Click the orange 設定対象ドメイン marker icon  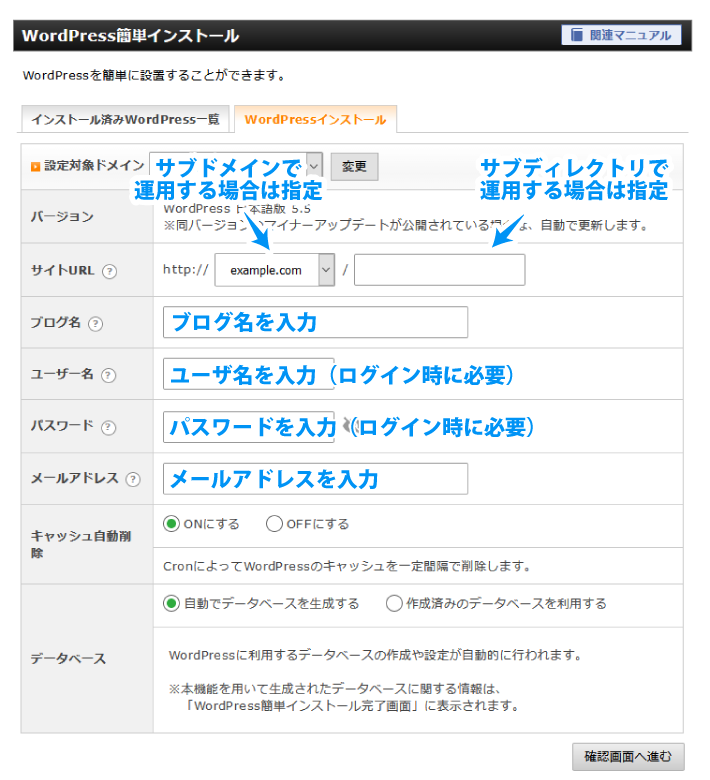pos(35,167)
